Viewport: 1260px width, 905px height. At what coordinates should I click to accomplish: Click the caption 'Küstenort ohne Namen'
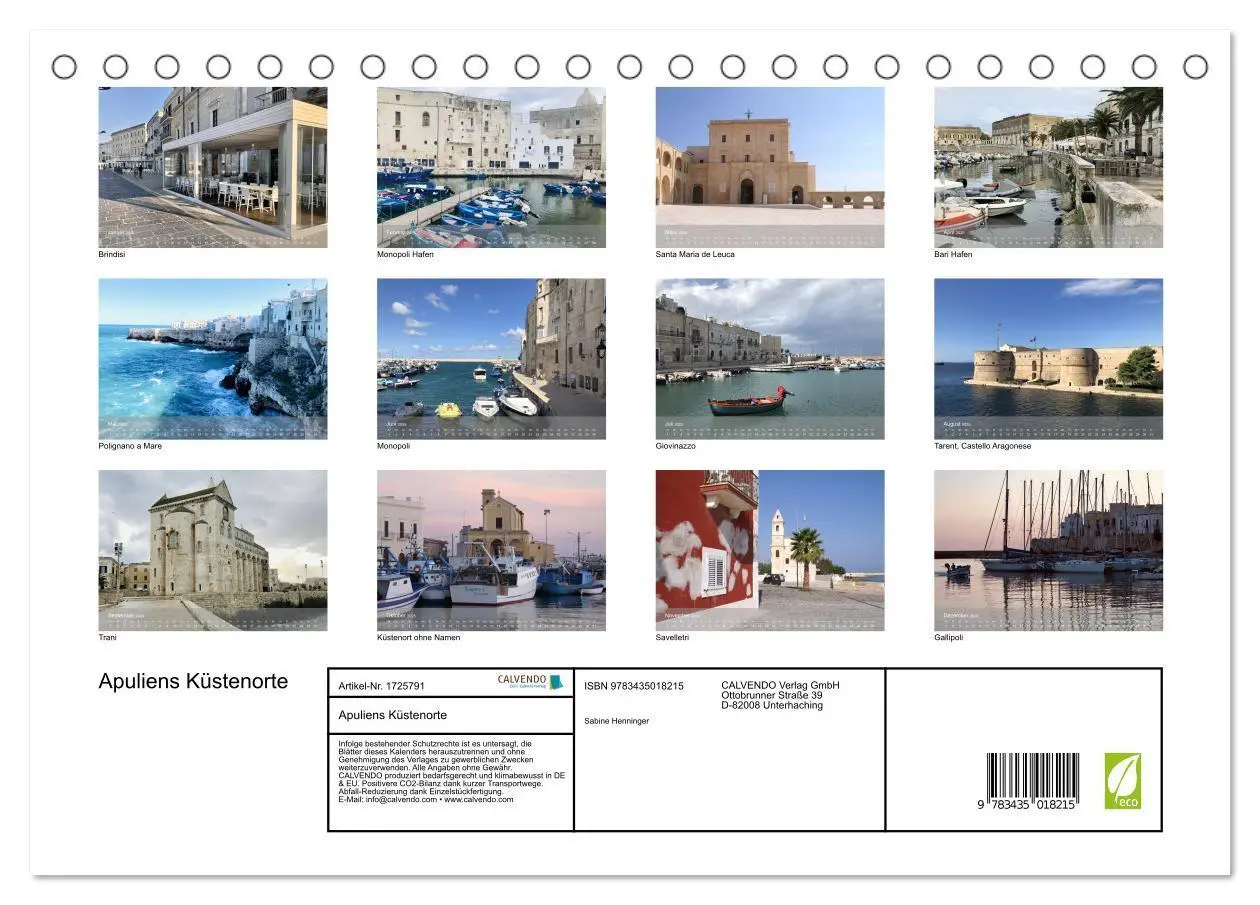419,637
